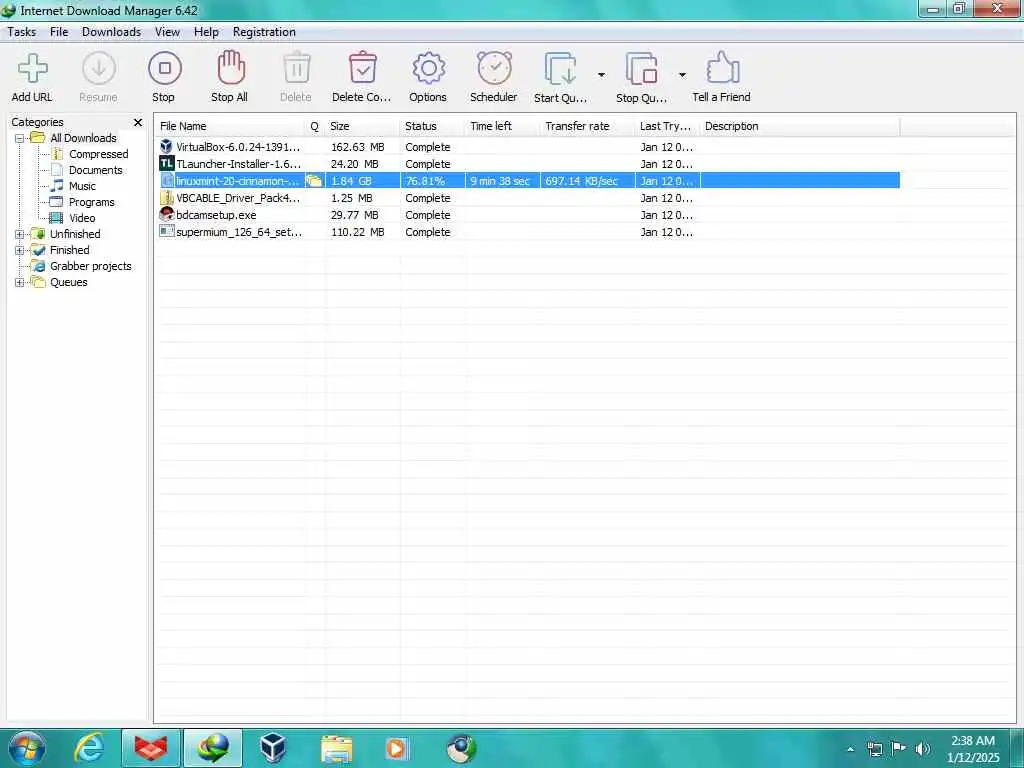The height and width of the screenshot is (768, 1024).
Task: Open the File menu
Action: pos(59,32)
